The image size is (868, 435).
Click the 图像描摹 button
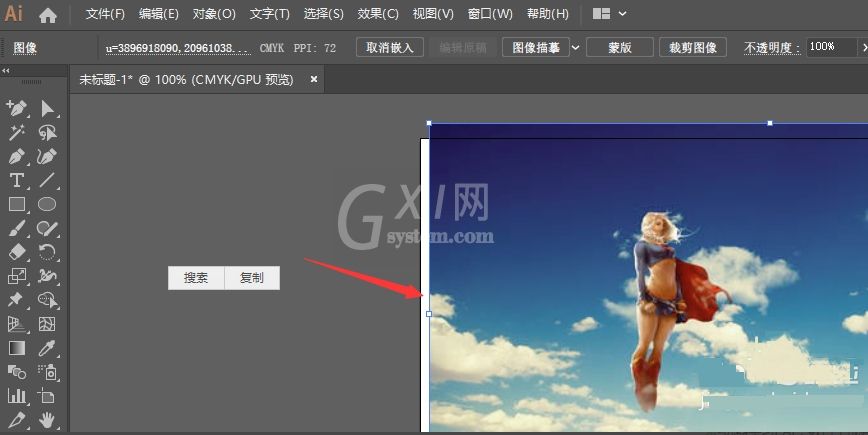pos(536,48)
